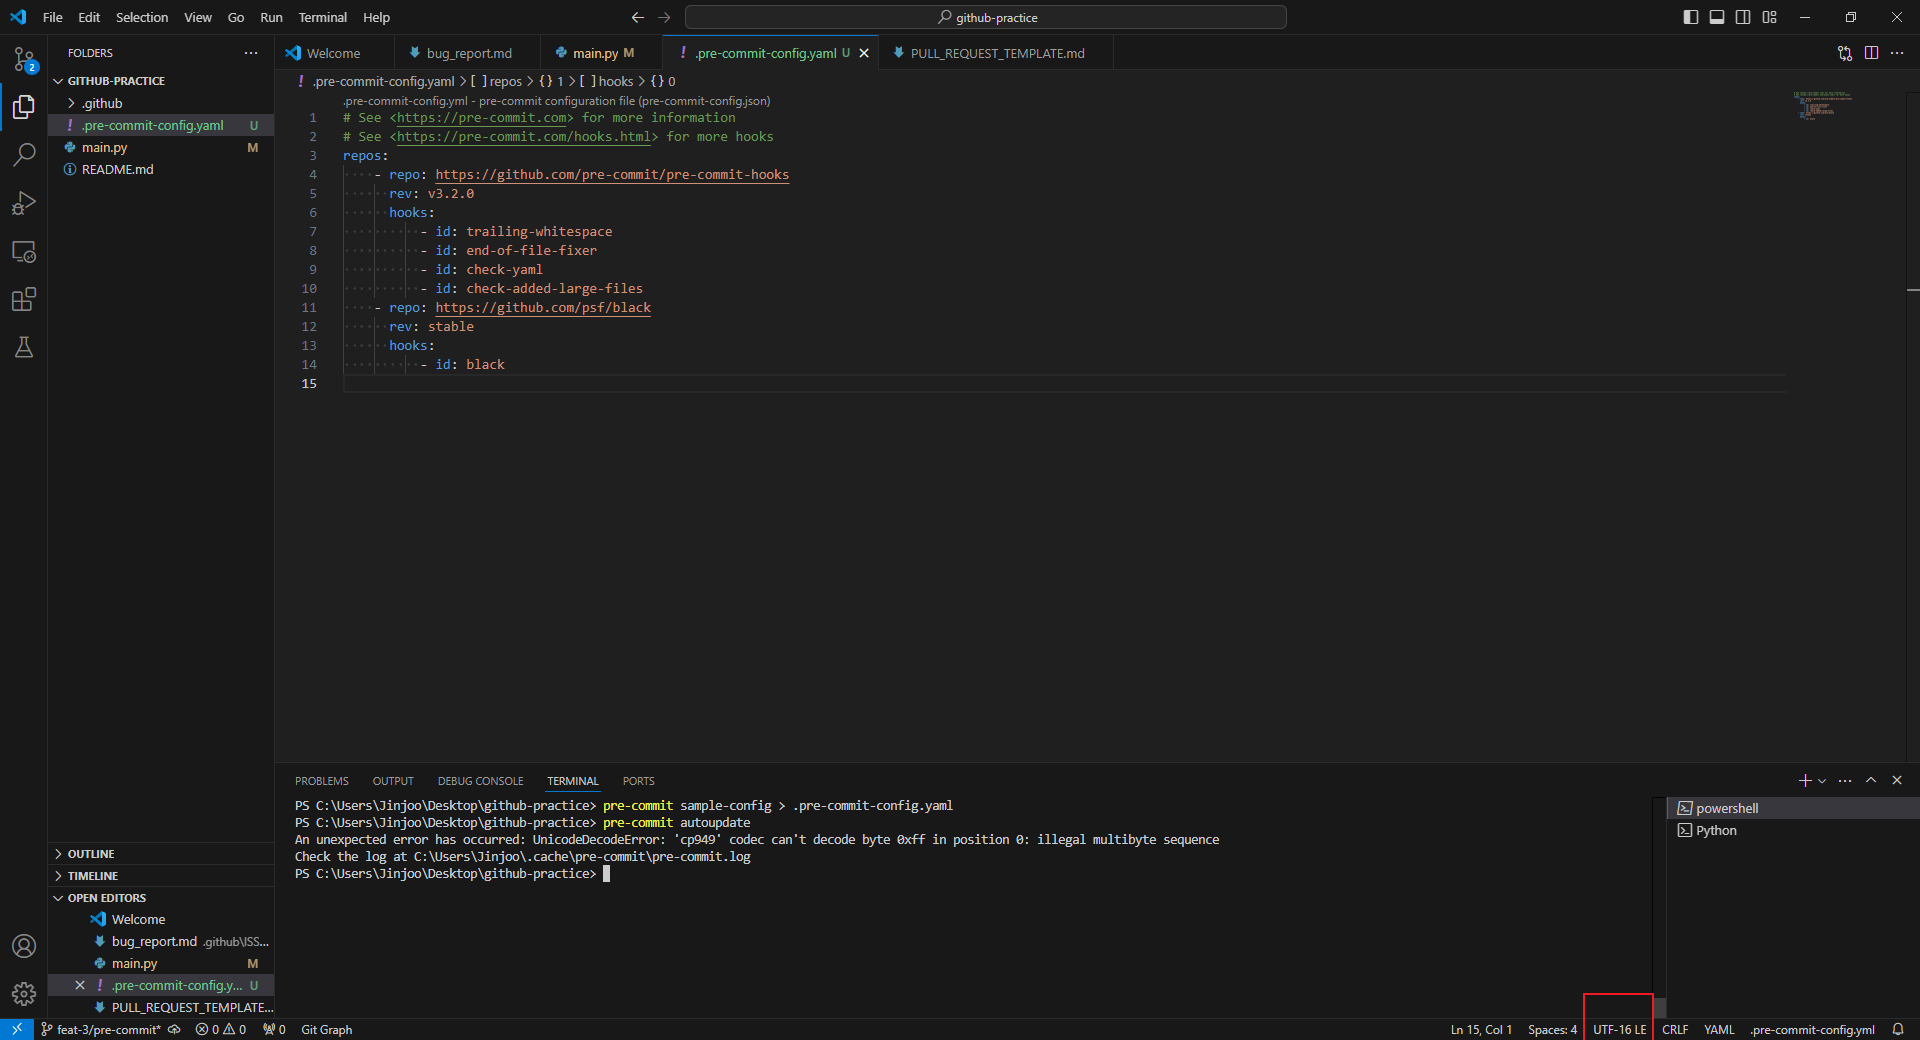Image resolution: width=1920 pixels, height=1040 pixels.
Task: Change CRLF end of line sequence
Action: 1675,1029
